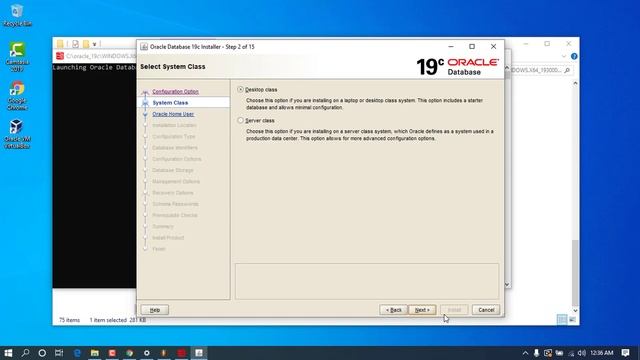This screenshot has height=360, width=640.
Task: Click microphone tray icon
Action: point(536,353)
